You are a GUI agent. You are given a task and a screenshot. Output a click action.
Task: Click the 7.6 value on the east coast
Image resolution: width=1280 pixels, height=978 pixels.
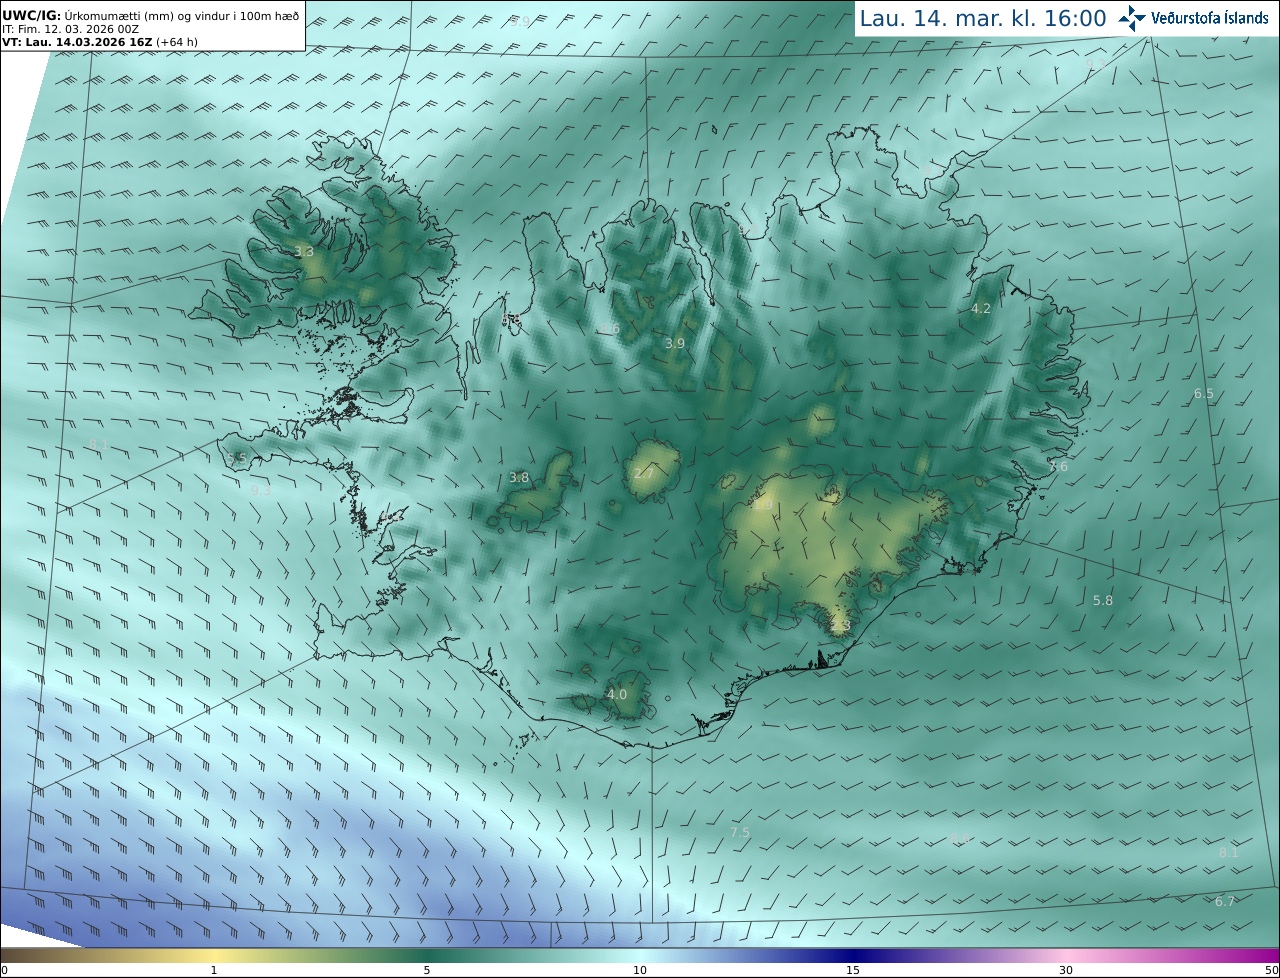pyautogui.click(x=1058, y=467)
